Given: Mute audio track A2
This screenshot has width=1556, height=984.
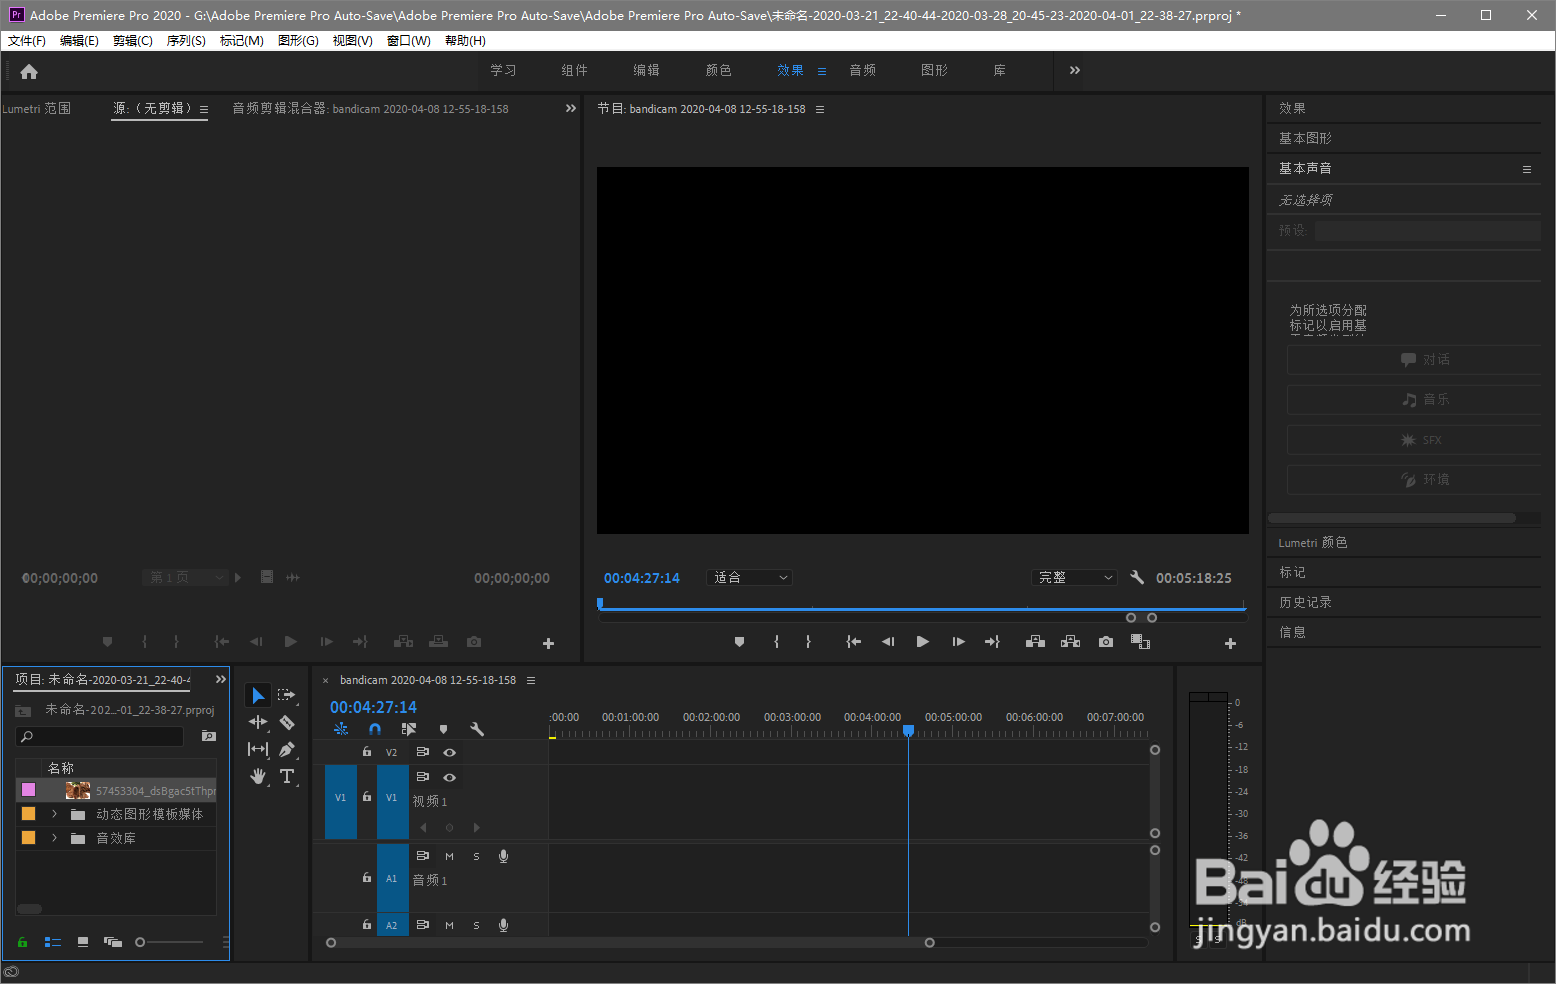Looking at the screenshot, I should pos(449,925).
